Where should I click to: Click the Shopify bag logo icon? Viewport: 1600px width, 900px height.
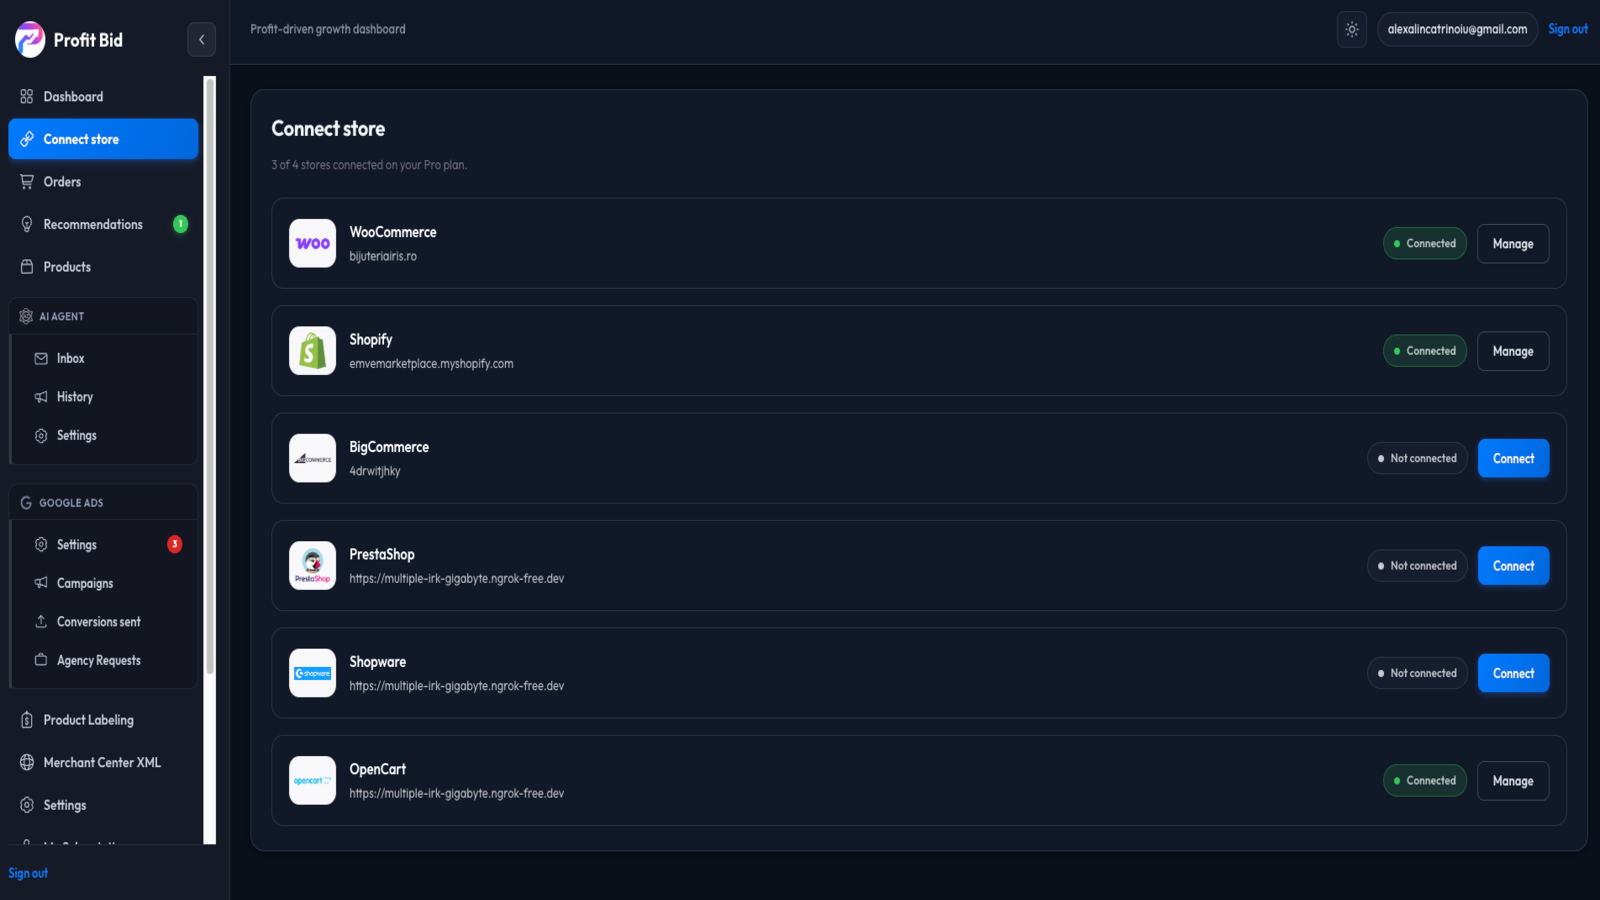pyautogui.click(x=313, y=351)
